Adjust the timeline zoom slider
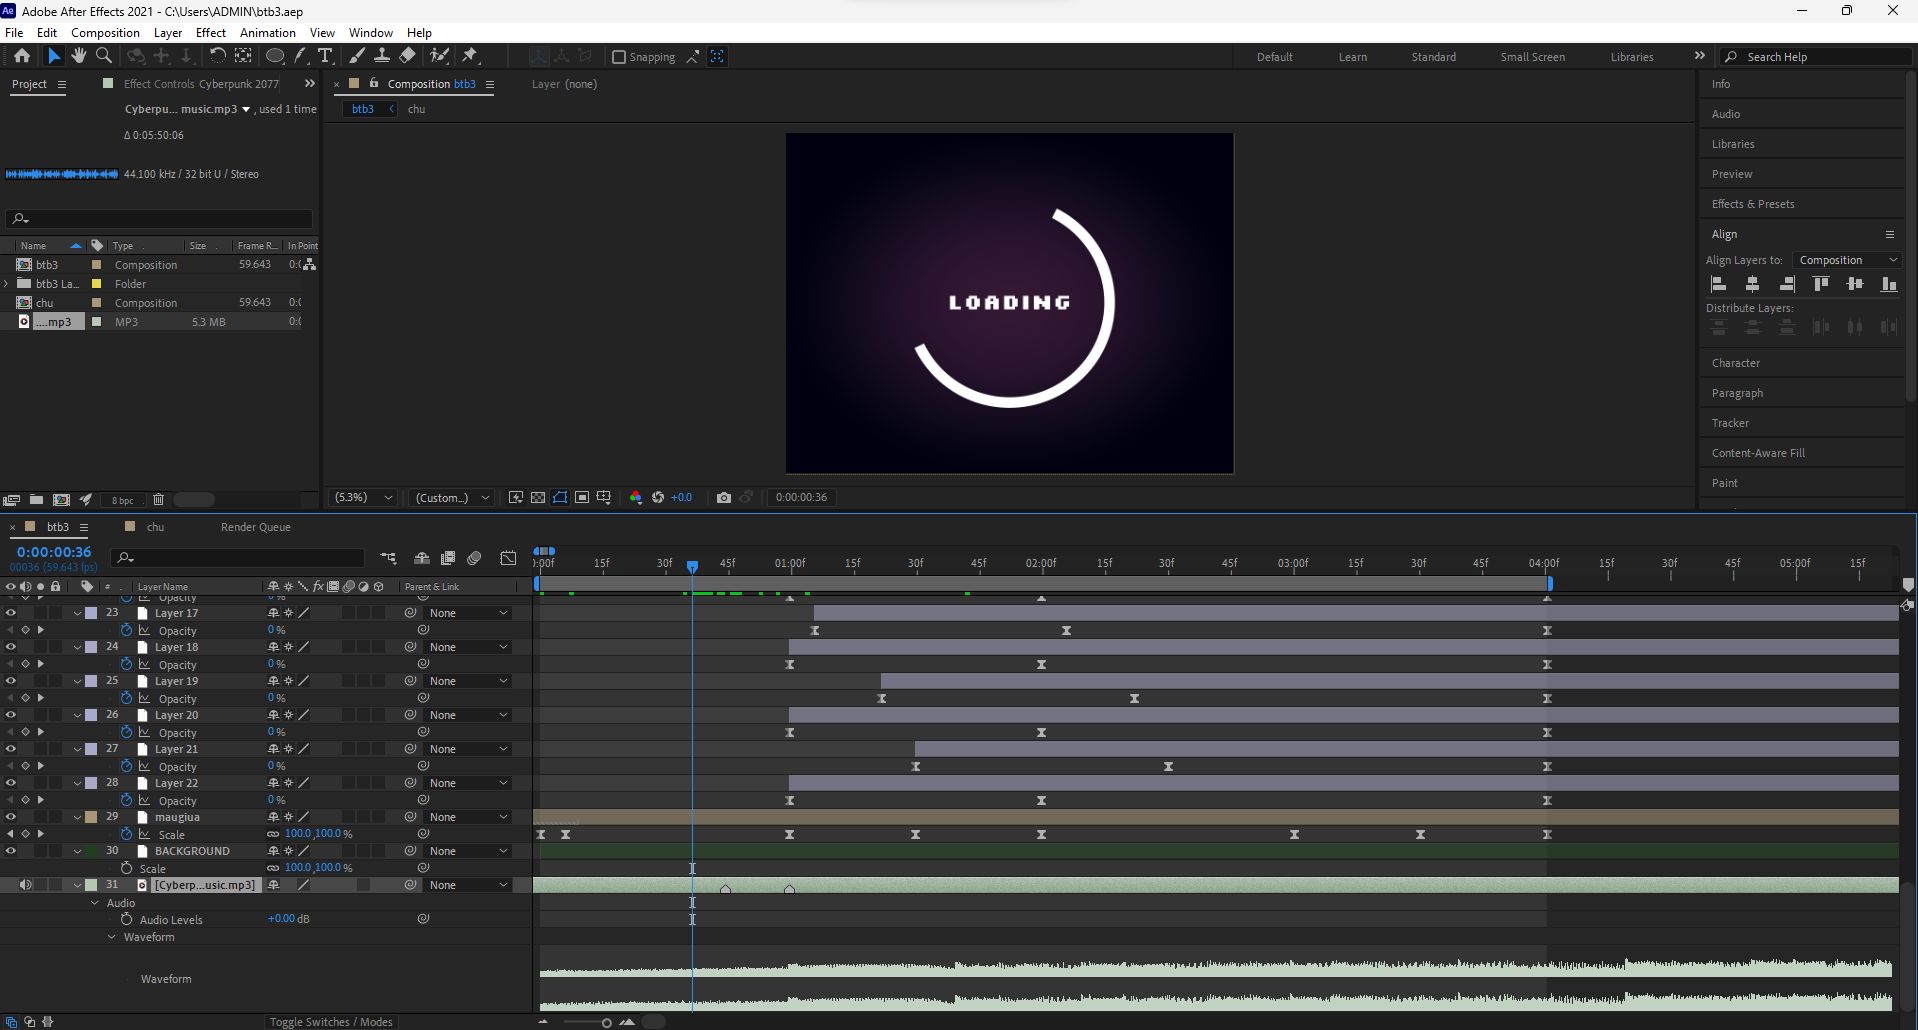1918x1030 pixels. [606, 1022]
